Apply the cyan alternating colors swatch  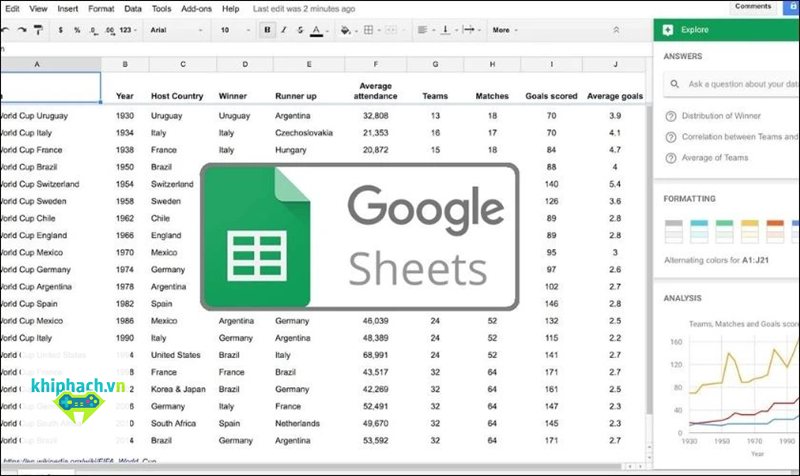(x=699, y=232)
